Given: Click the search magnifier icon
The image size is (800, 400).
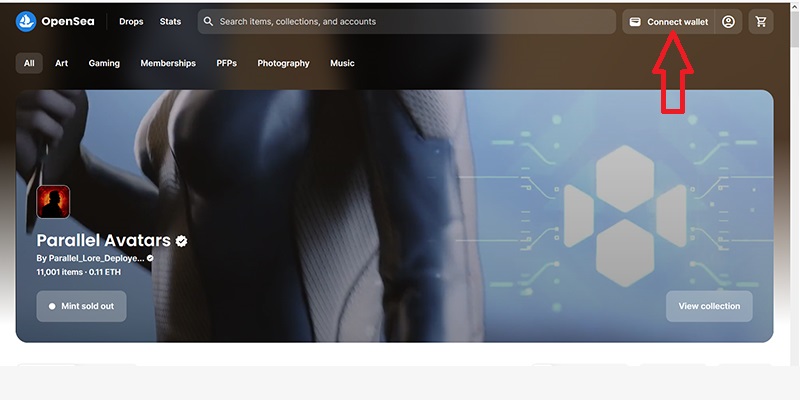Looking at the screenshot, I should coord(208,21).
